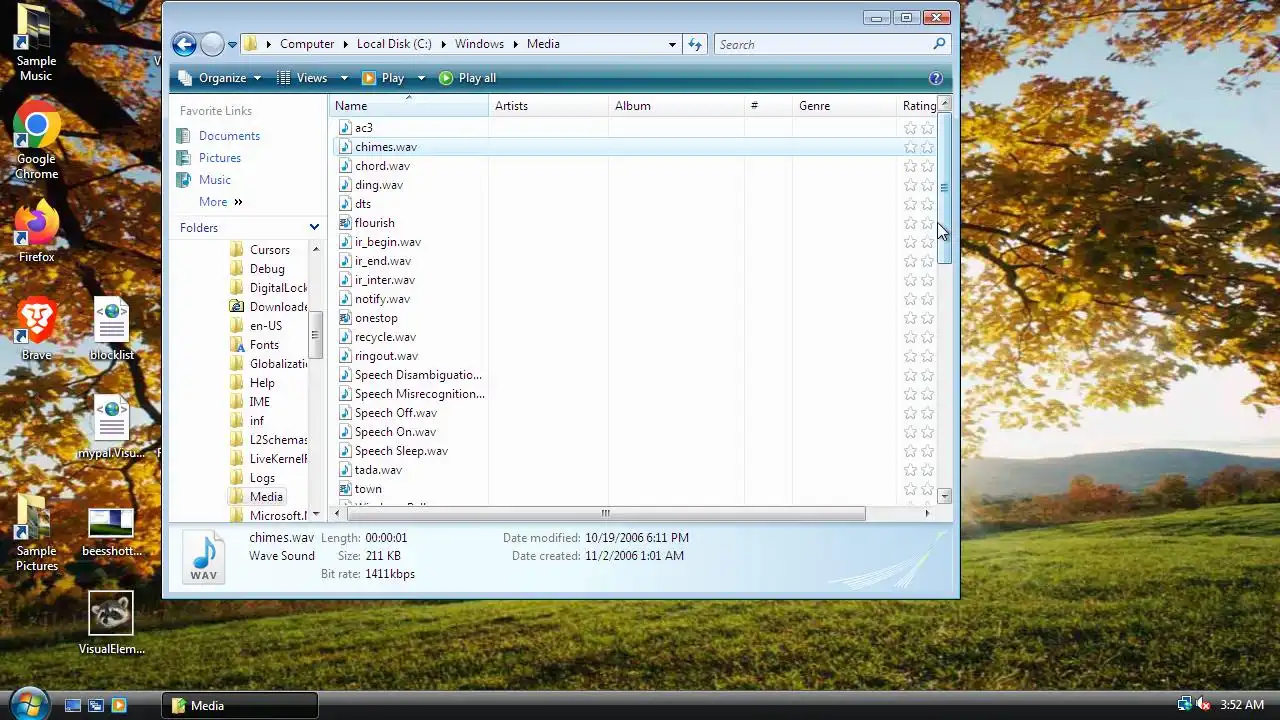1280x720 pixels.
Task: Click Play all button
Action: point(467,78)
